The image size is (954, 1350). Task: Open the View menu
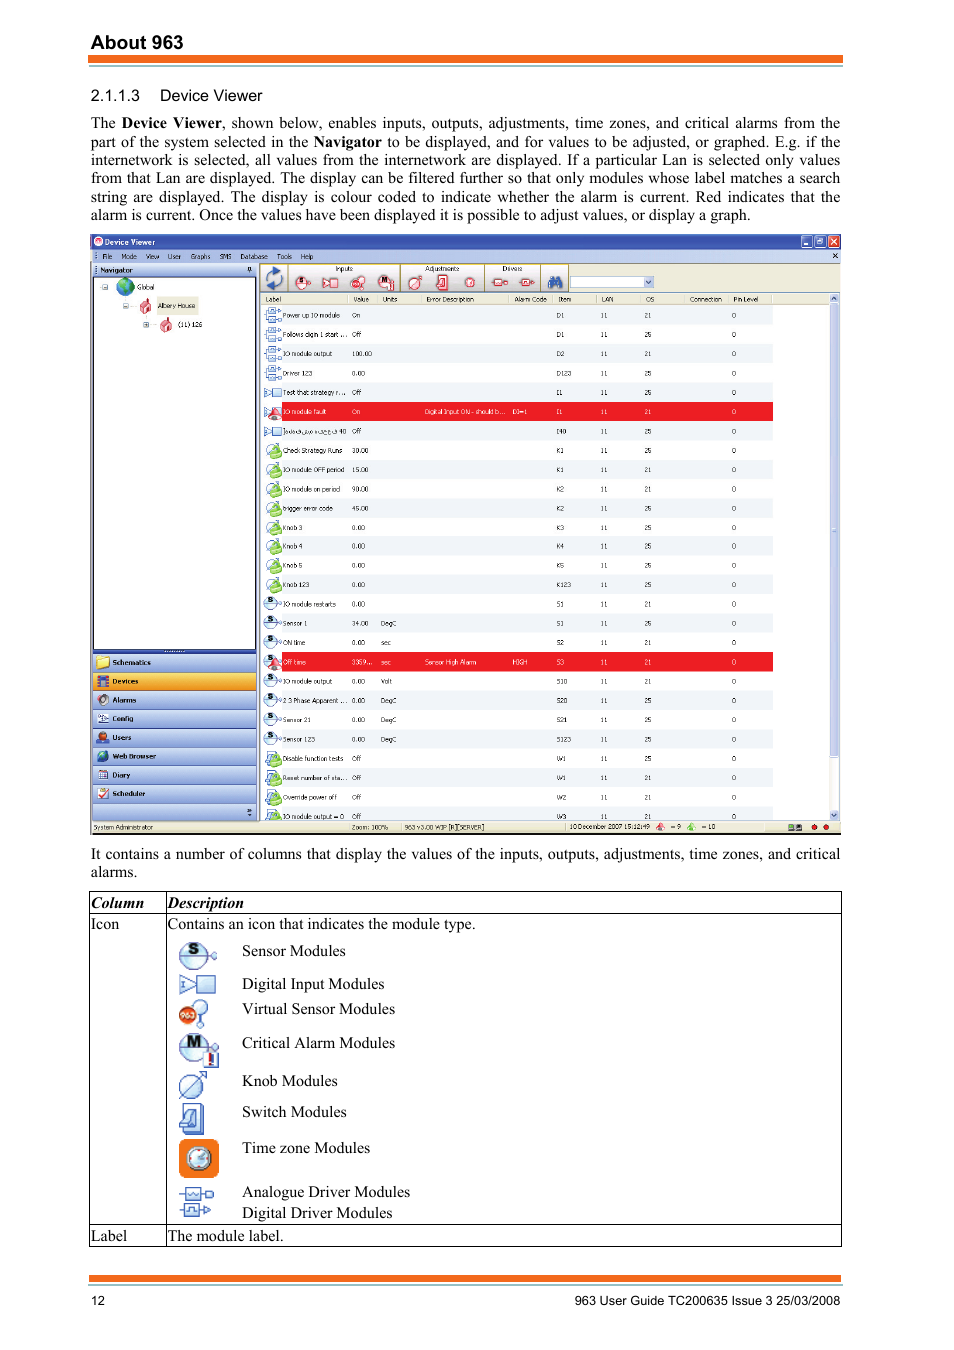(153, 256)
